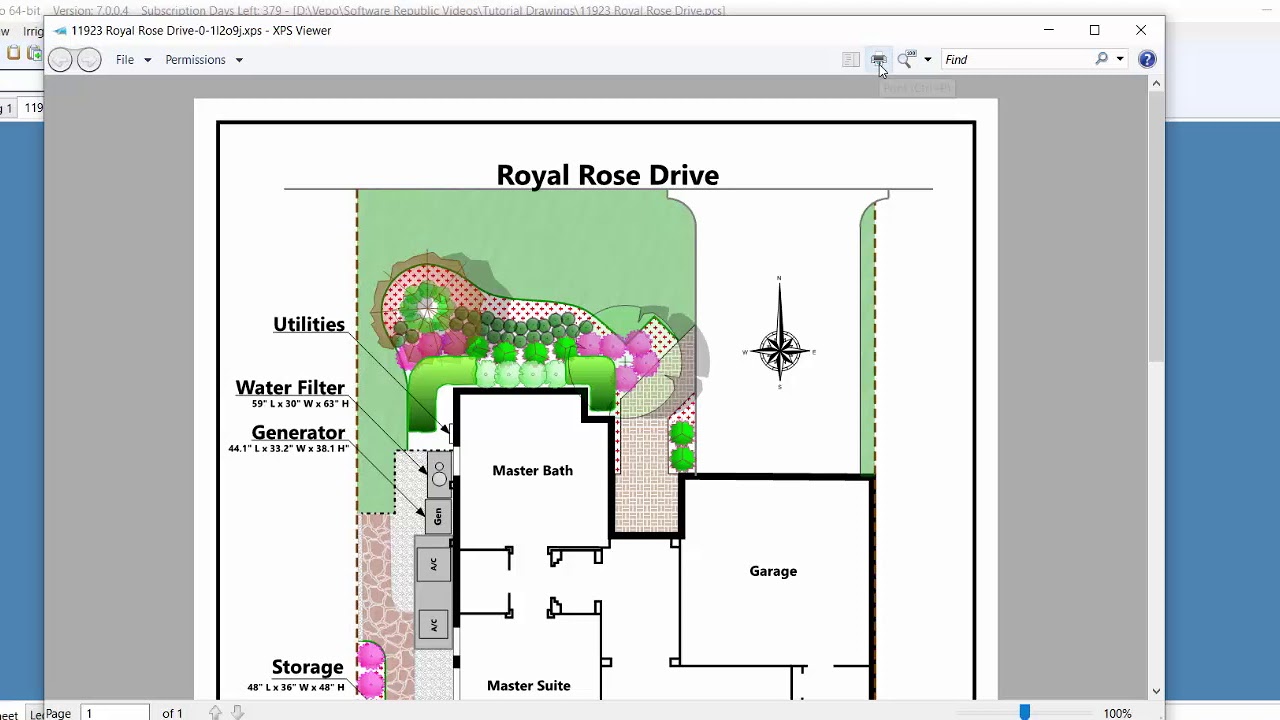Click the vertical scrollbar thumb
This screenshot has height=720, width=1280.
[x=1157, y=228]
